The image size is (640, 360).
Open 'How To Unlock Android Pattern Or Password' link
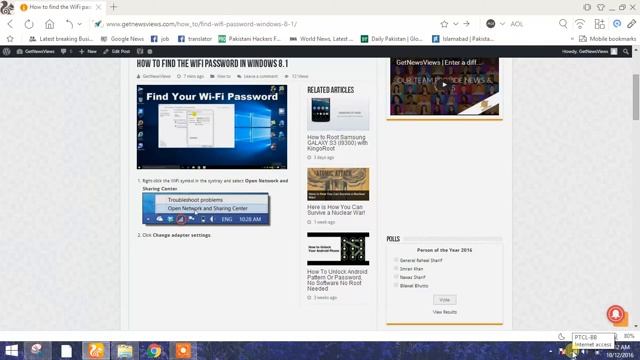(337, 280)
